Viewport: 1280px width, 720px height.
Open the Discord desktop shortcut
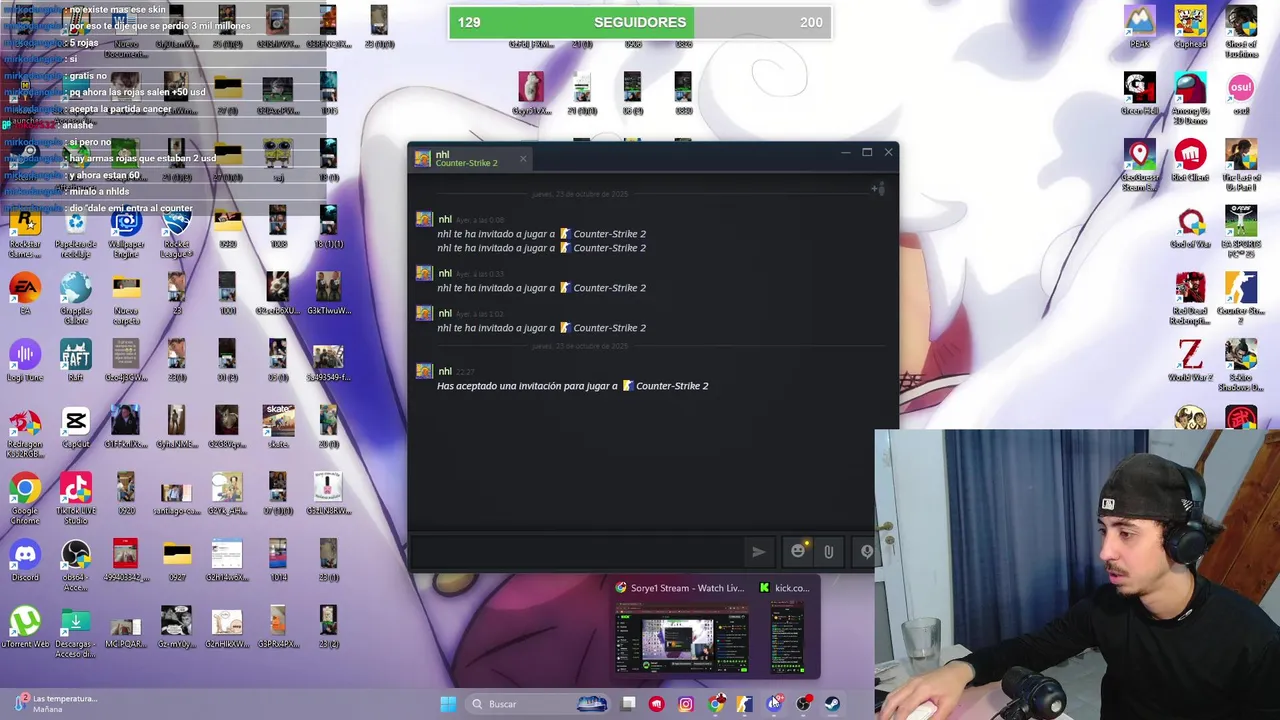25,560
